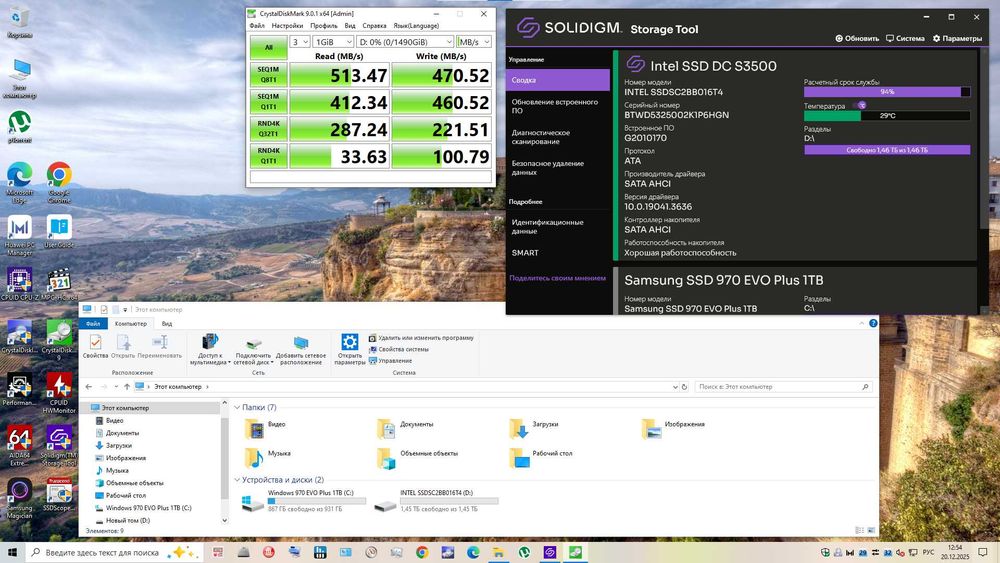
Task: Open the MB/s unit dropdown in CrystalDiskMark
Action: click(x=474, y=41)
